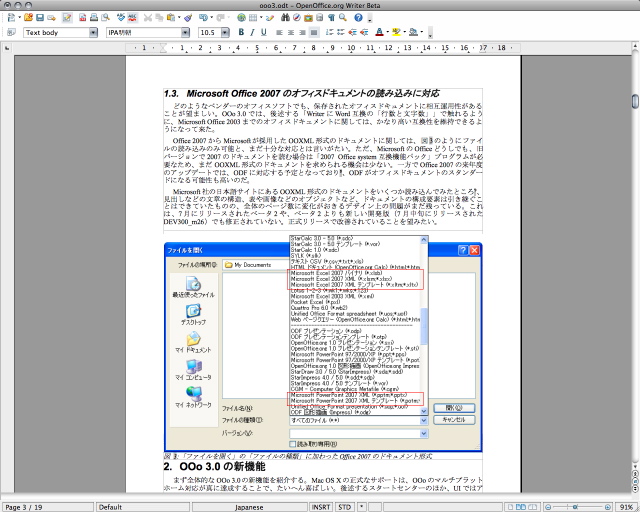This screenshot has height=512, width=640.
Task: Toggle INSRT insert mode in status bar
Action: tap(321, 507)
